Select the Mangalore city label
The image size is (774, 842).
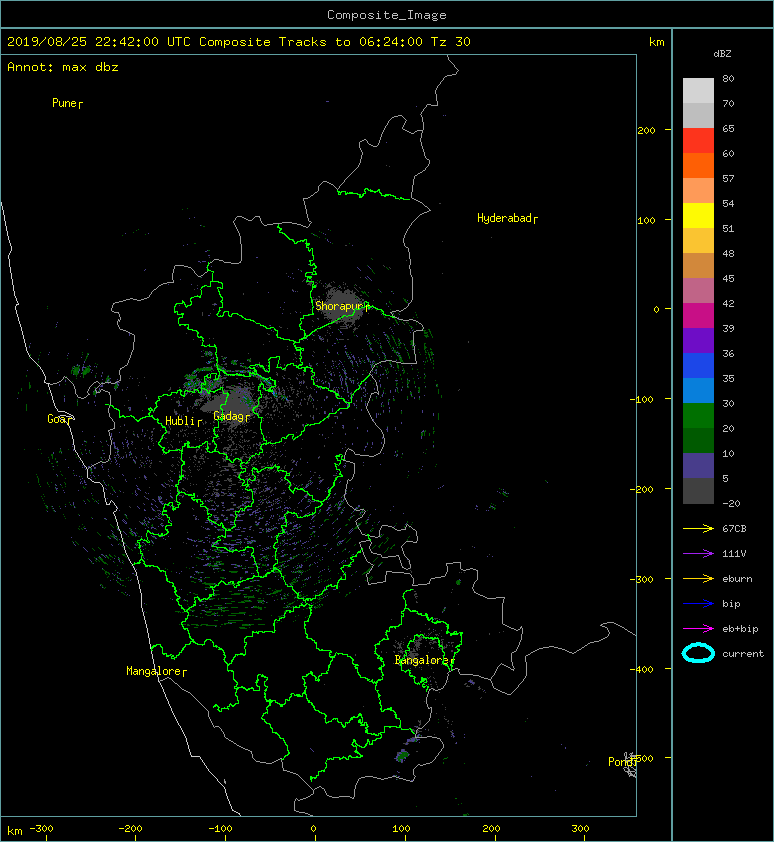[154, 671]
